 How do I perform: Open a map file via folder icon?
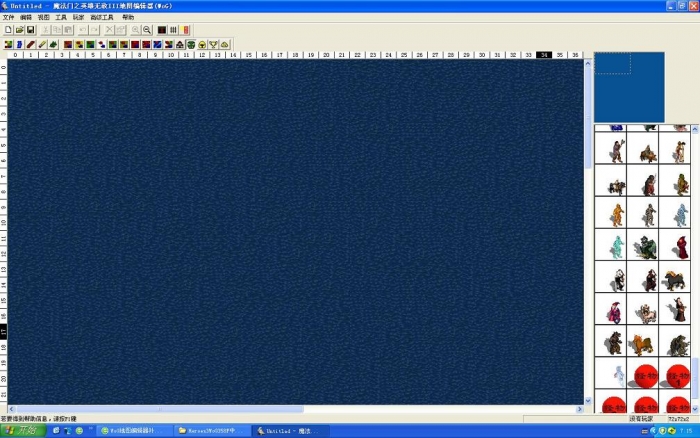point(19,30)
